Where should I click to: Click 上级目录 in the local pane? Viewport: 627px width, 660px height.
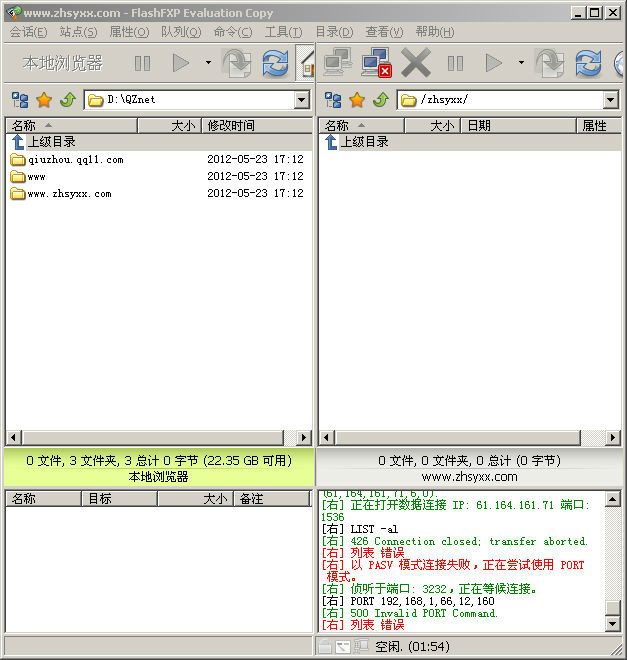tap(44, 142)
